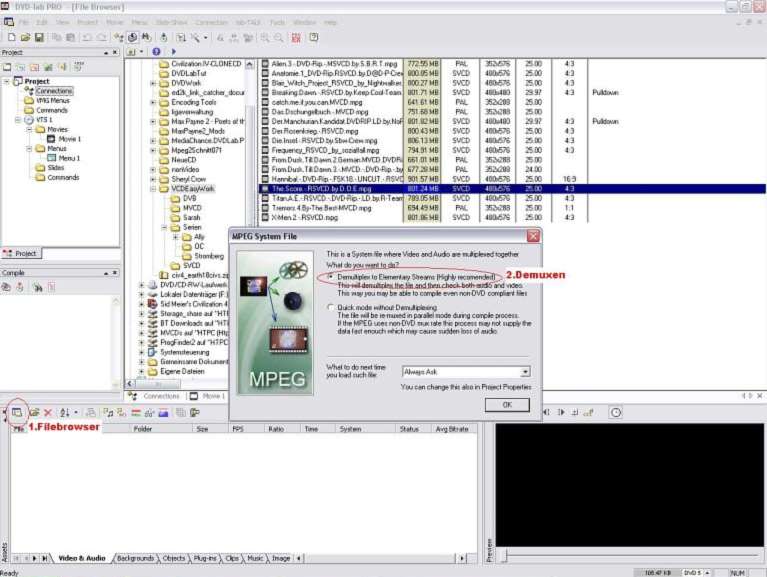Open the sort dropdown arrow in Assets toolbar
767x577 pixels.
coord(75,412)
